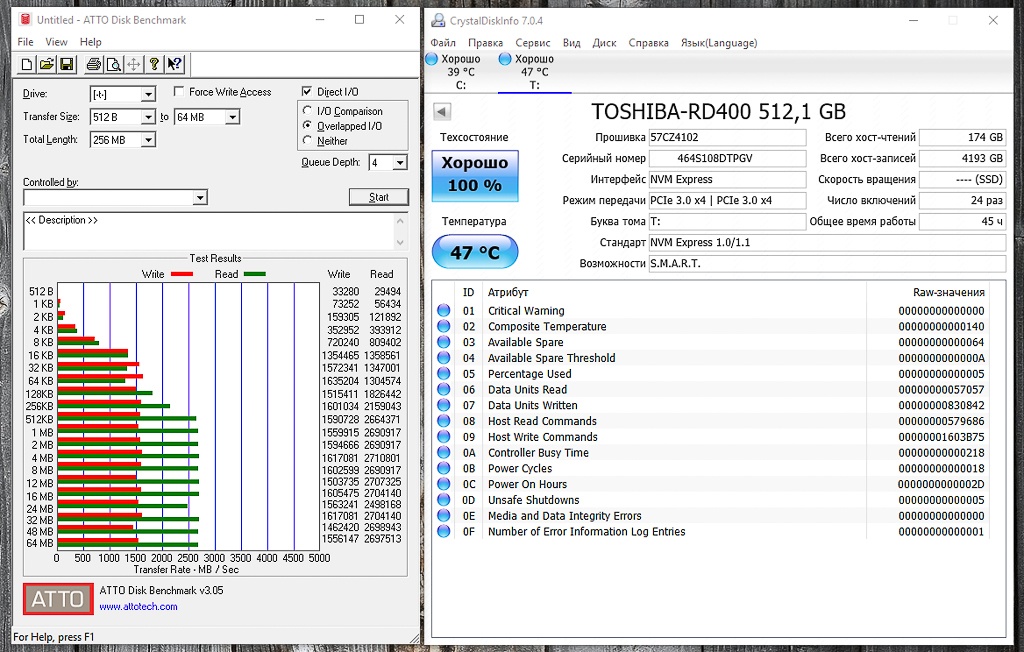Click the yellow question mark About icon
The width and height of the screenshot is (1024, 652).
tap(153, 64)
